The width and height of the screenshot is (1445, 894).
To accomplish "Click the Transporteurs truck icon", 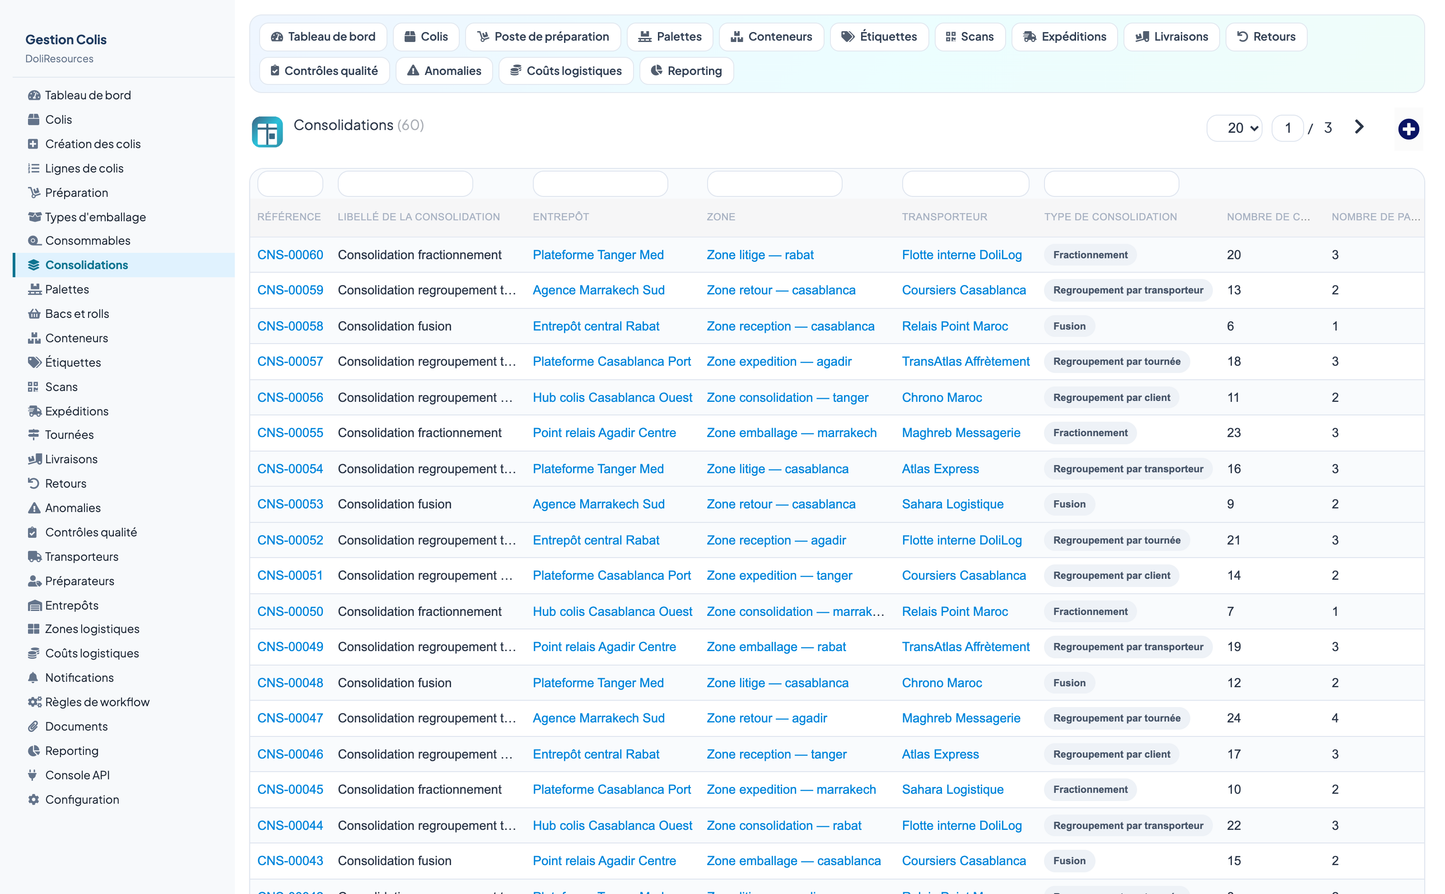I will [34, 557].
